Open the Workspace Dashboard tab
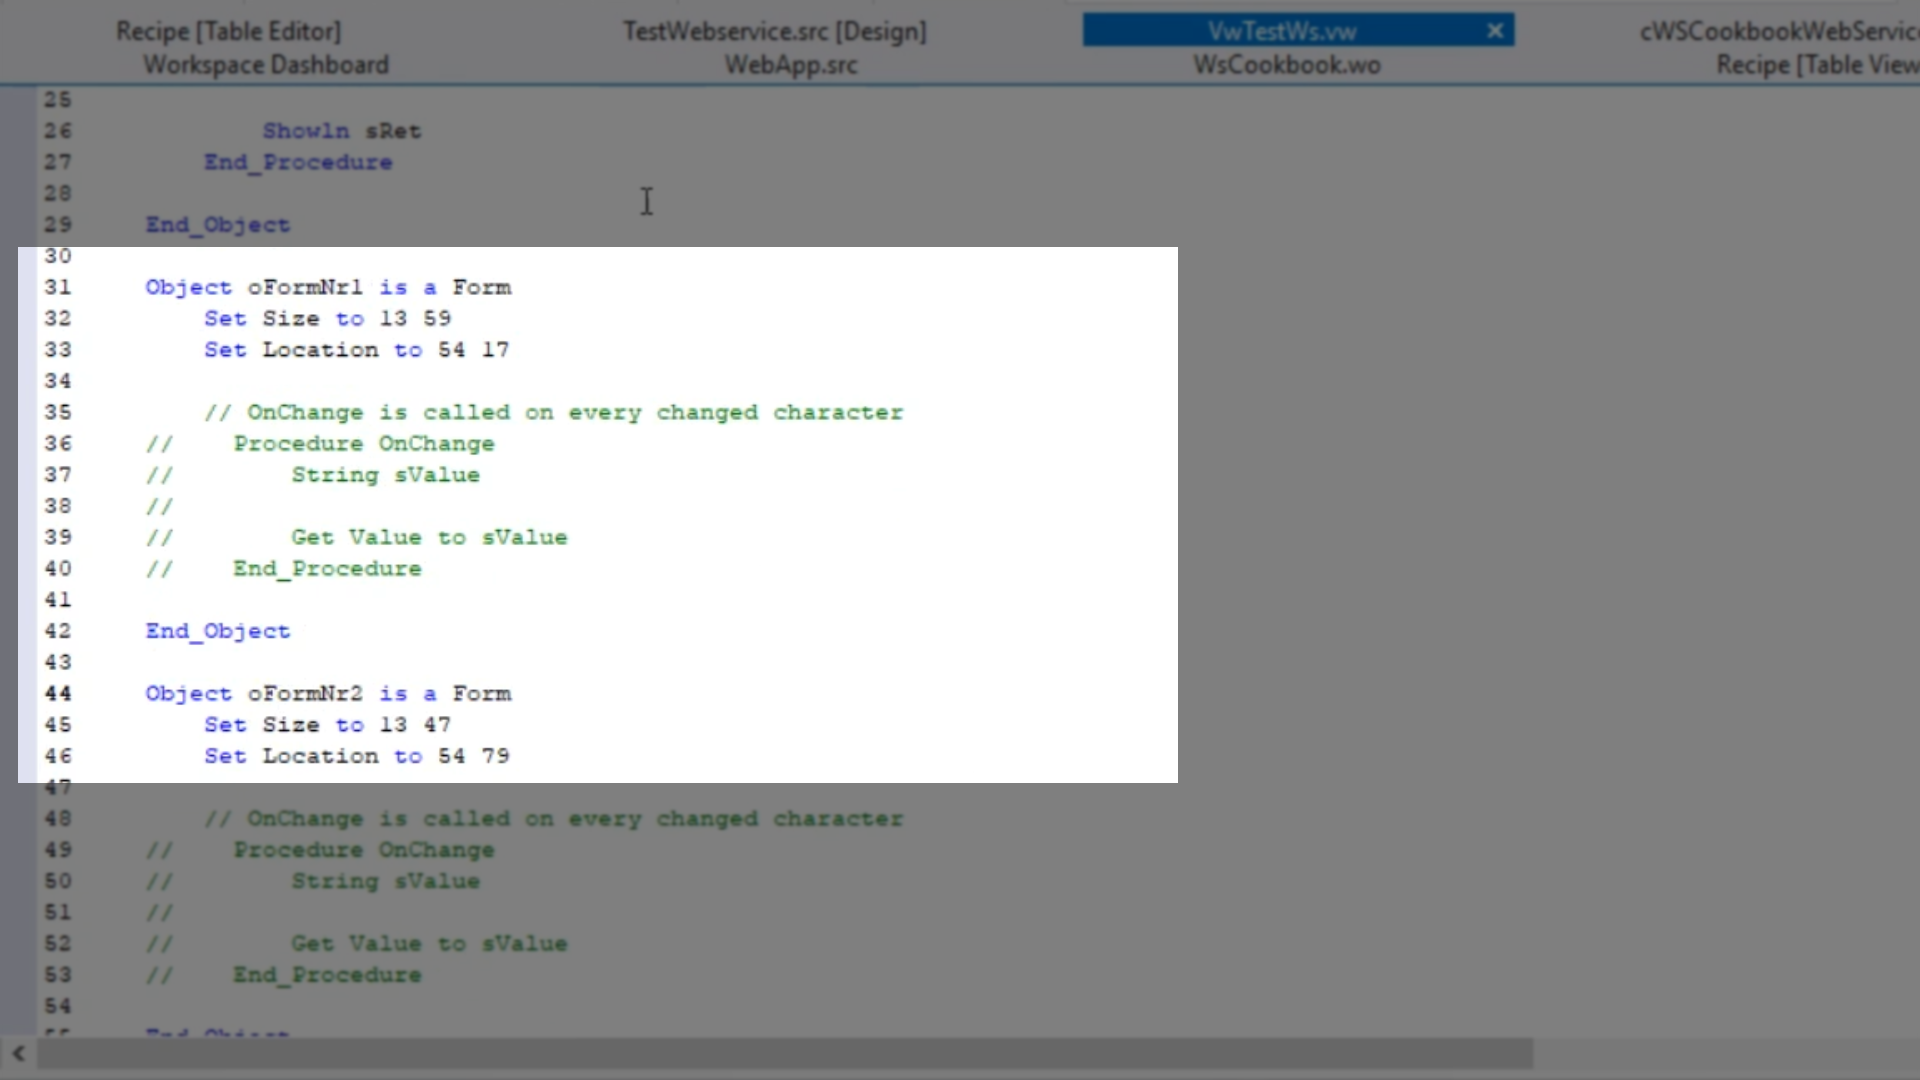The width and height of the screenshot is (1920, 1080). click(x=265, y=65)
